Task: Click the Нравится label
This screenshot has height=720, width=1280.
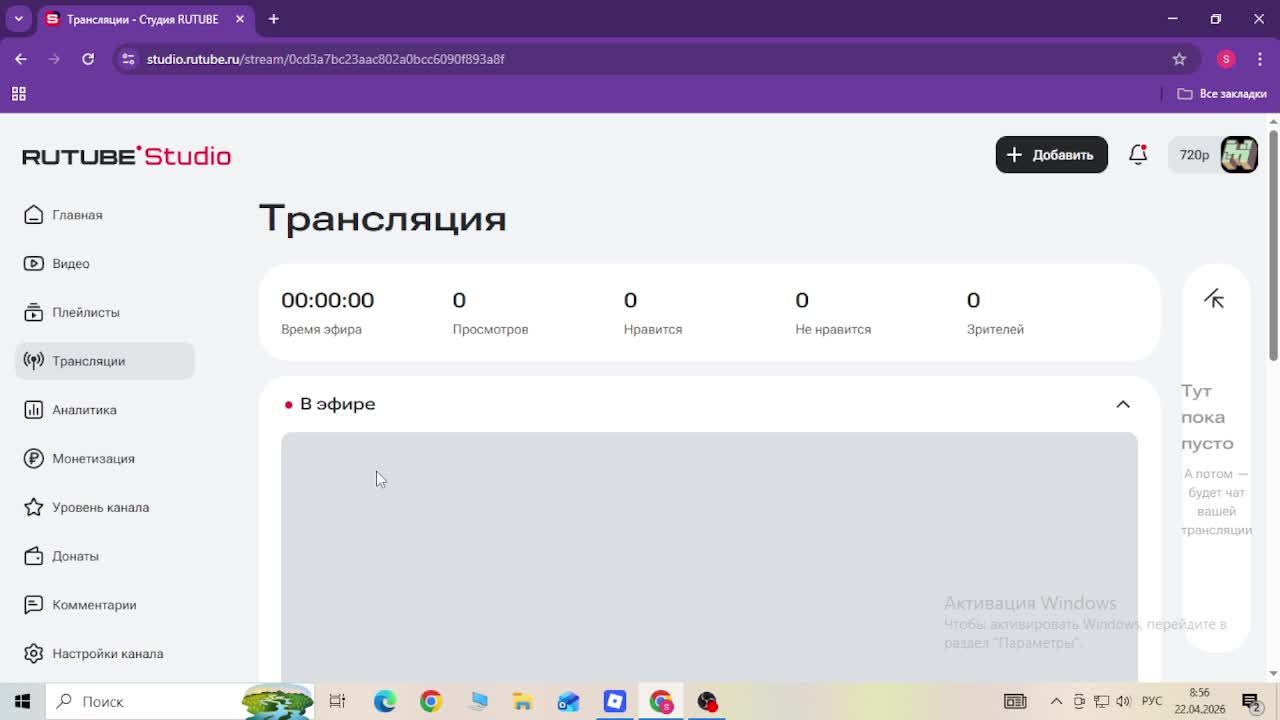Action: pyautogui.click(x=653, y=329)
